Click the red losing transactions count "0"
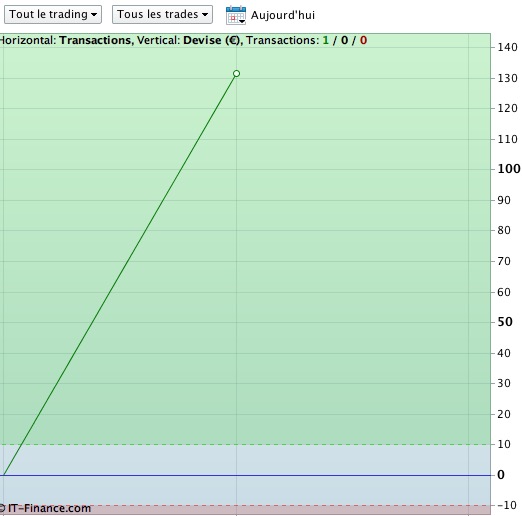The image size is (522, 516). 363,40
